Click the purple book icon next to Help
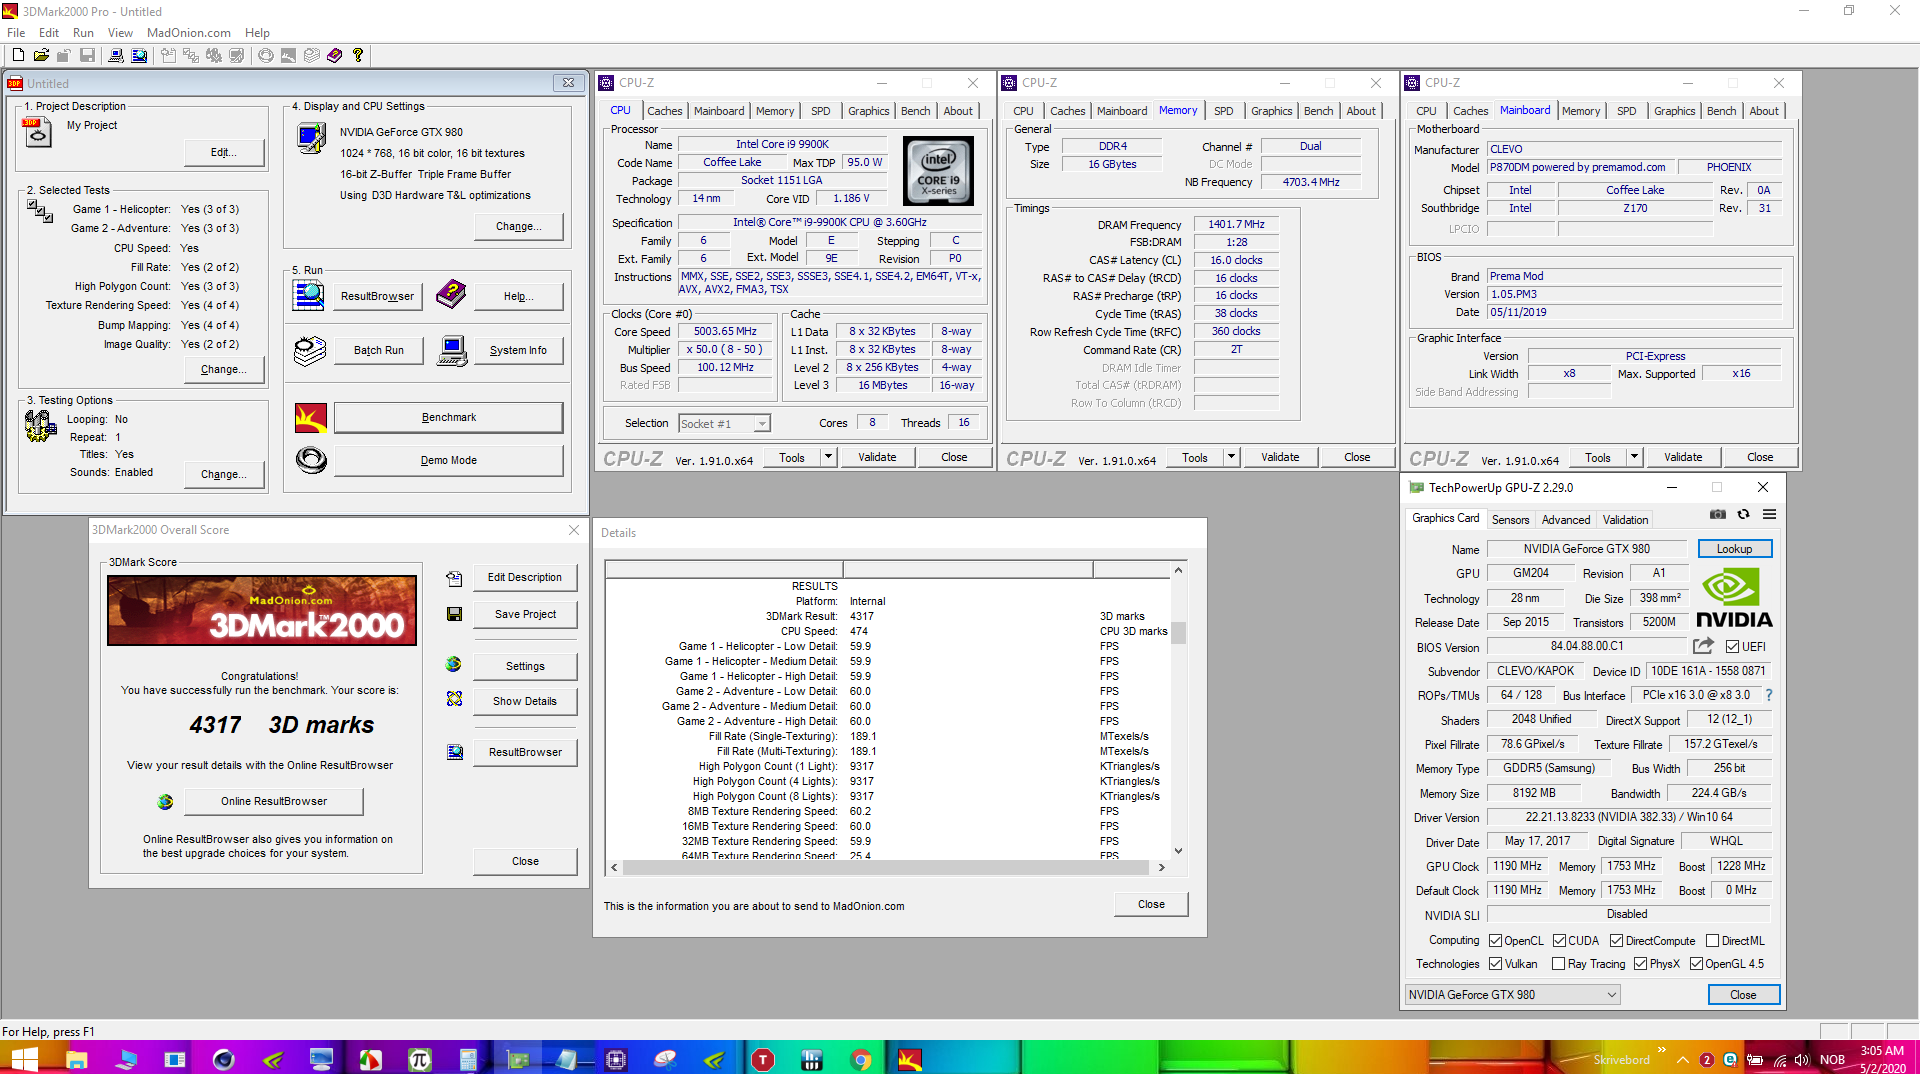 click(452, 295)
